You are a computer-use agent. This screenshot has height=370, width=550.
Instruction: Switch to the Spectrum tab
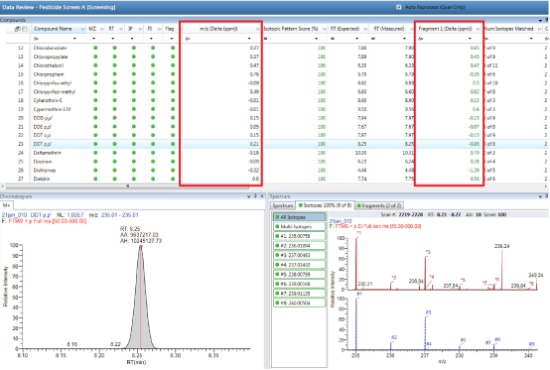point(282,206)
